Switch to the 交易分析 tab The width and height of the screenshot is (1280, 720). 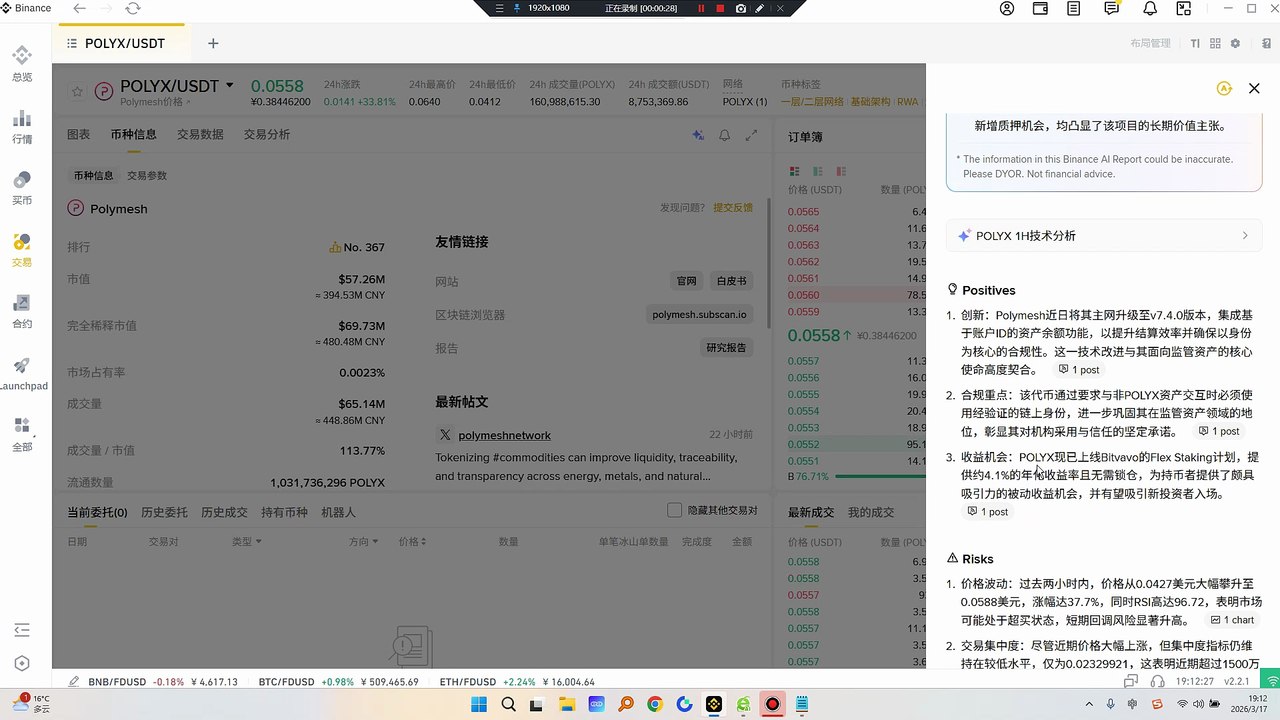(267, 134)
